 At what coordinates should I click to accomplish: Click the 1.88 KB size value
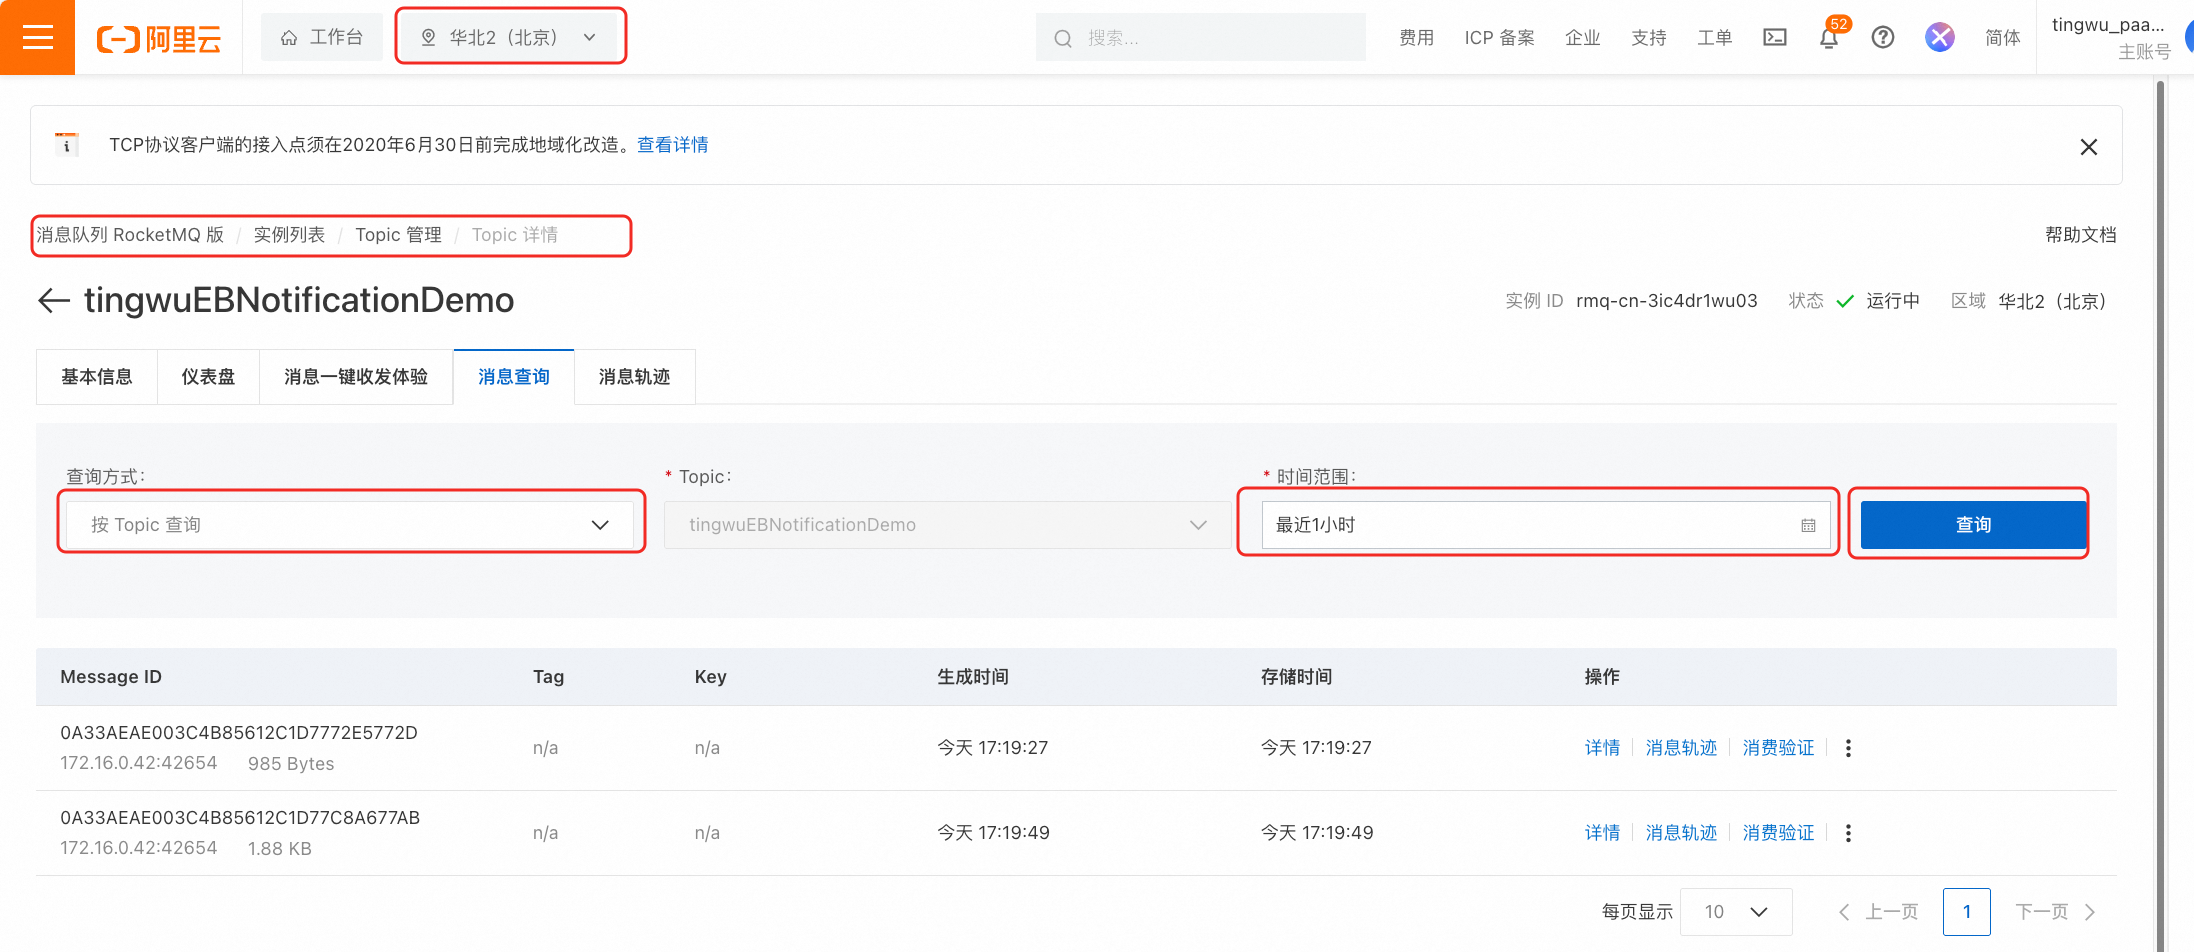280,849
